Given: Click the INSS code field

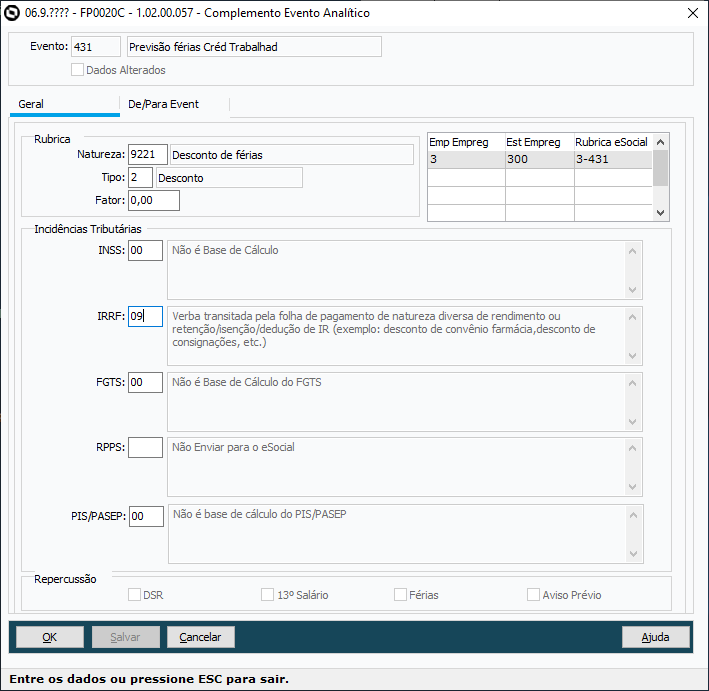Looking at the screenshot, I should (x=145, y=251).
